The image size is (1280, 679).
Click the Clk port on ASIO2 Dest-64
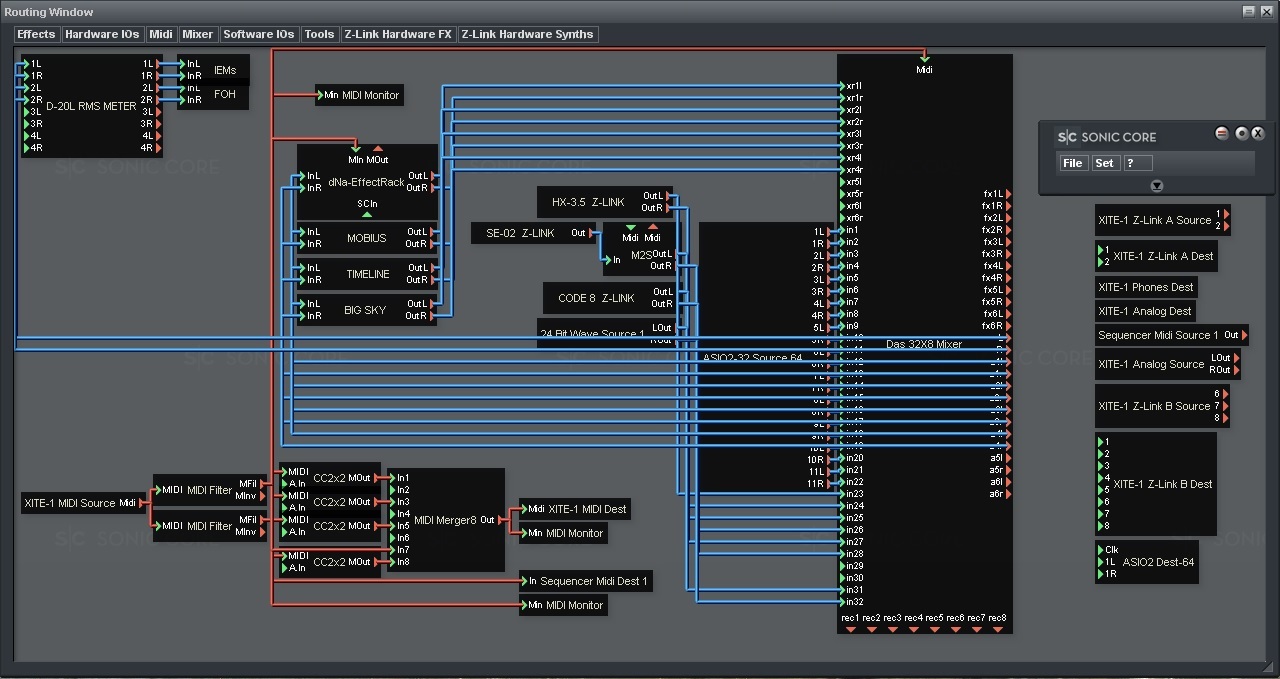(x=1101, y=550)
